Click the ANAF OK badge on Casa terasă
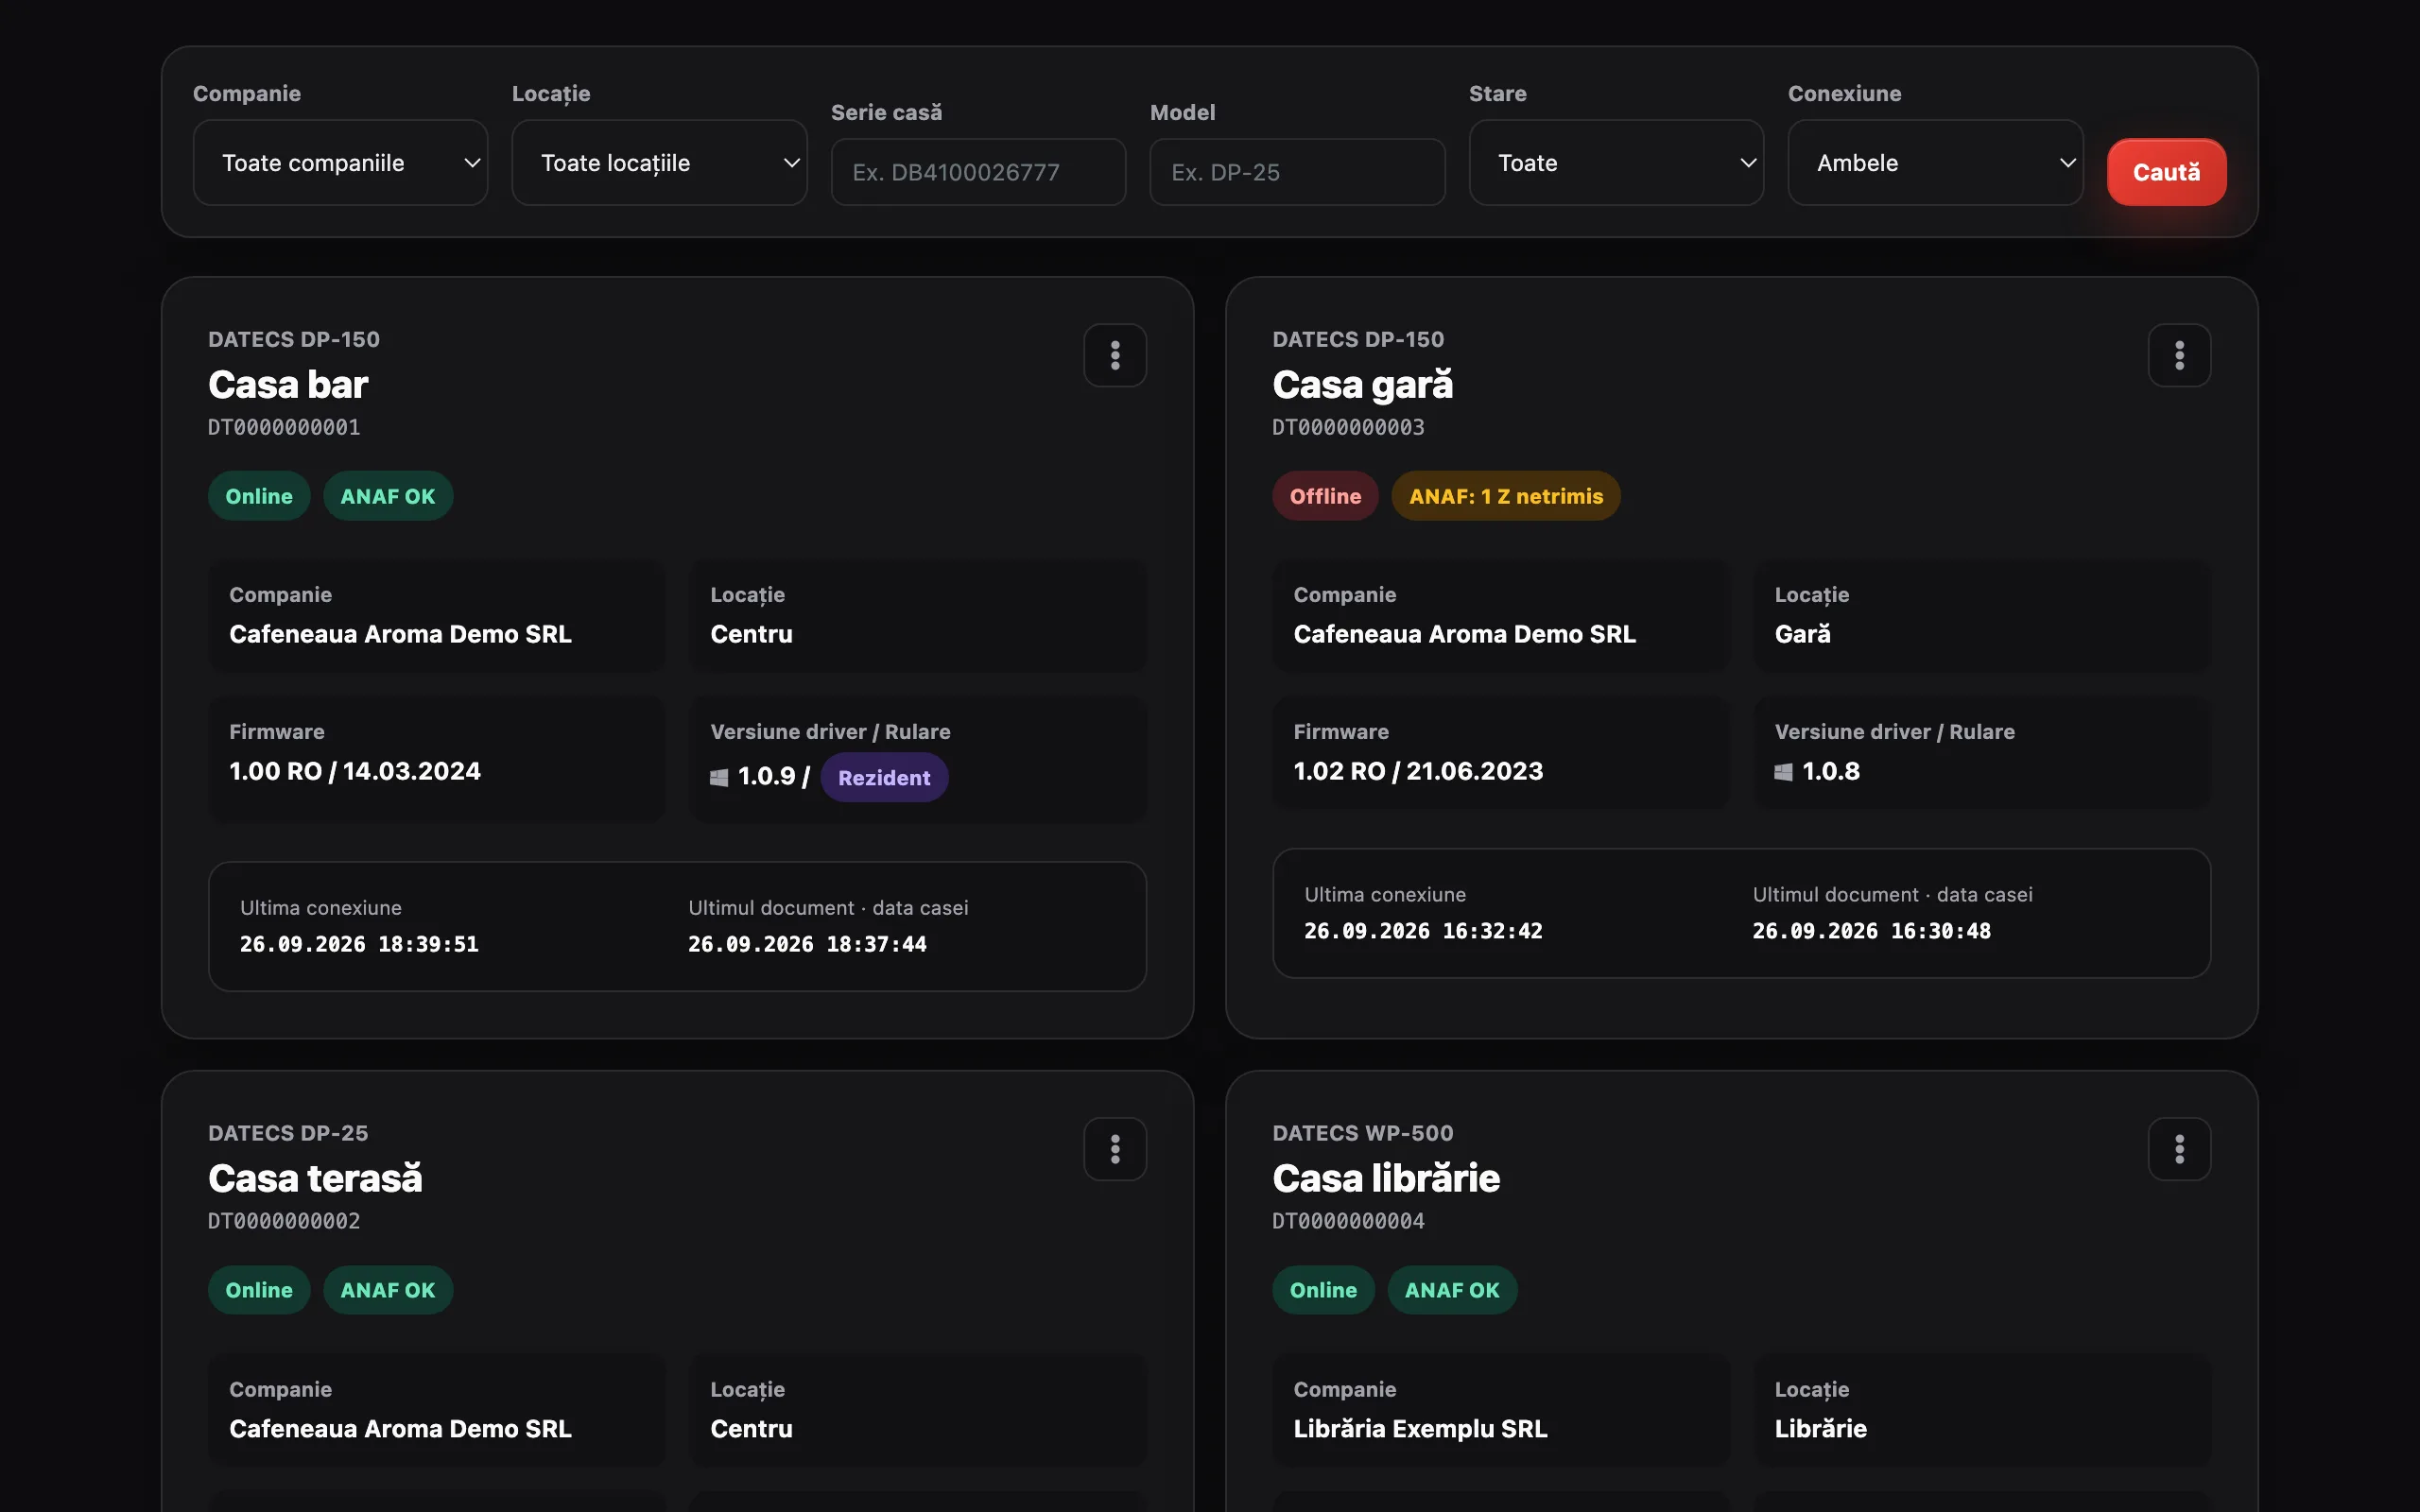The width and height of the screenshot is (2420, 1512). 388,1290
